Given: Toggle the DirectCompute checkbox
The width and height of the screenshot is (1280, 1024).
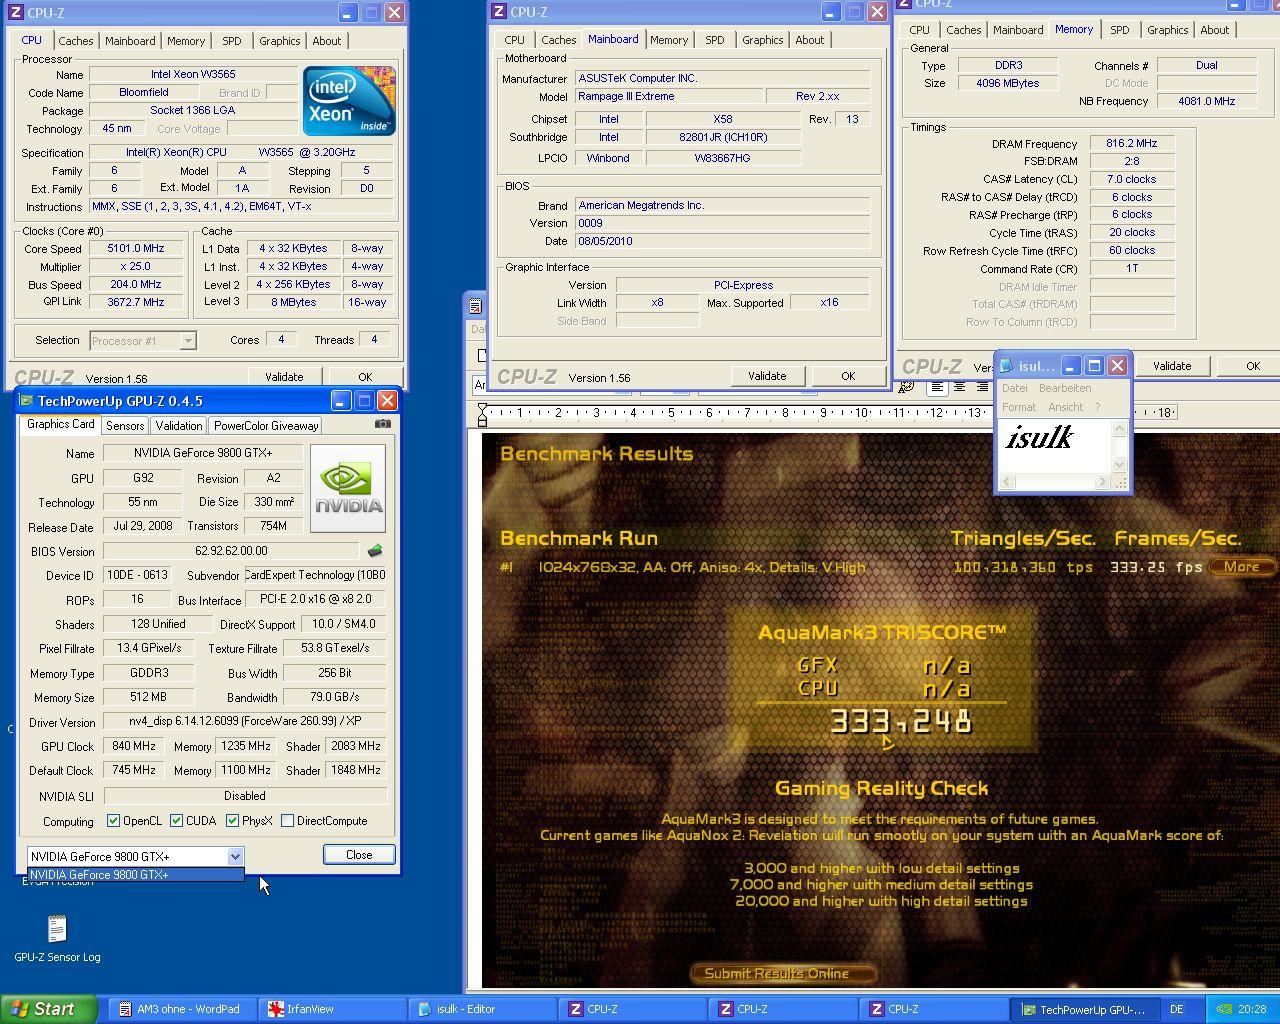Looking at the screenshot, I should [287, 821].
